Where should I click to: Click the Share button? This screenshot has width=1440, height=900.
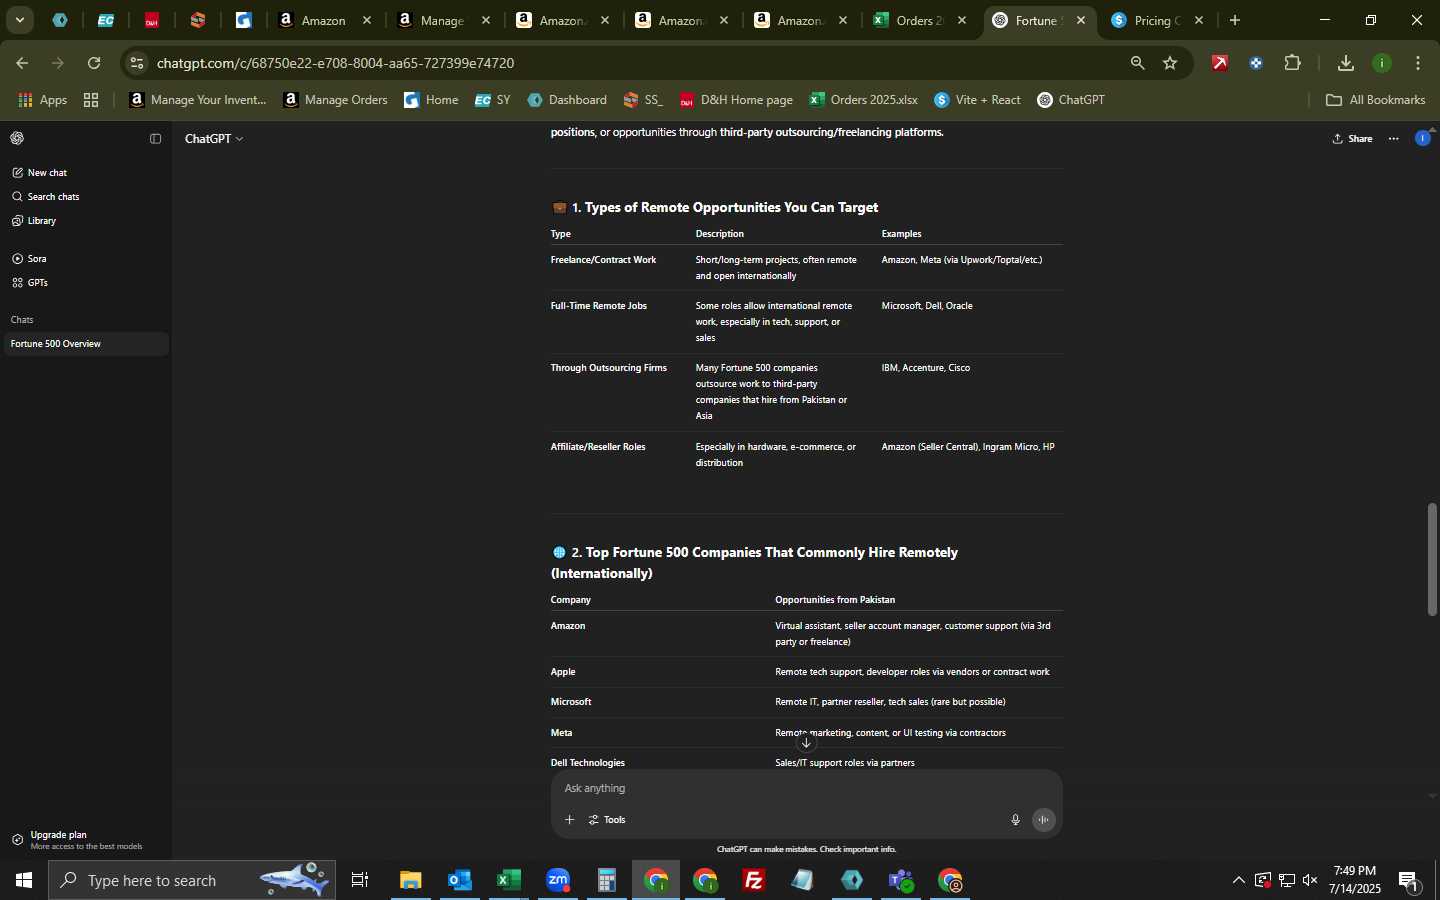[x=1353, y=139]
